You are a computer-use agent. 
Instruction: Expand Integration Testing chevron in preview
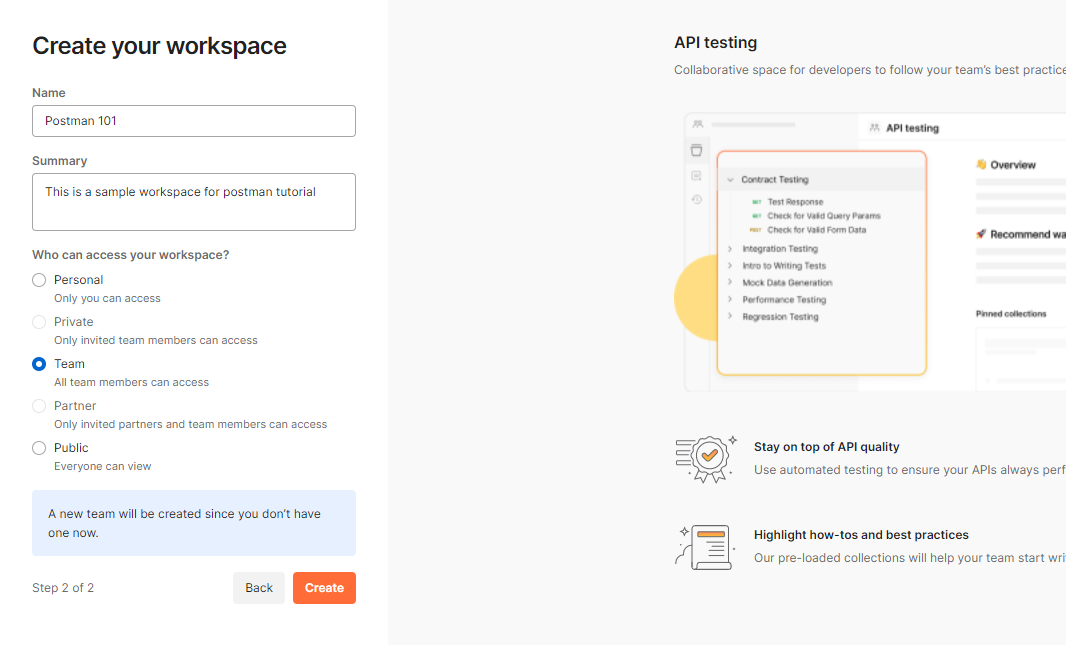pyautogui.click(x=730, y=249)
